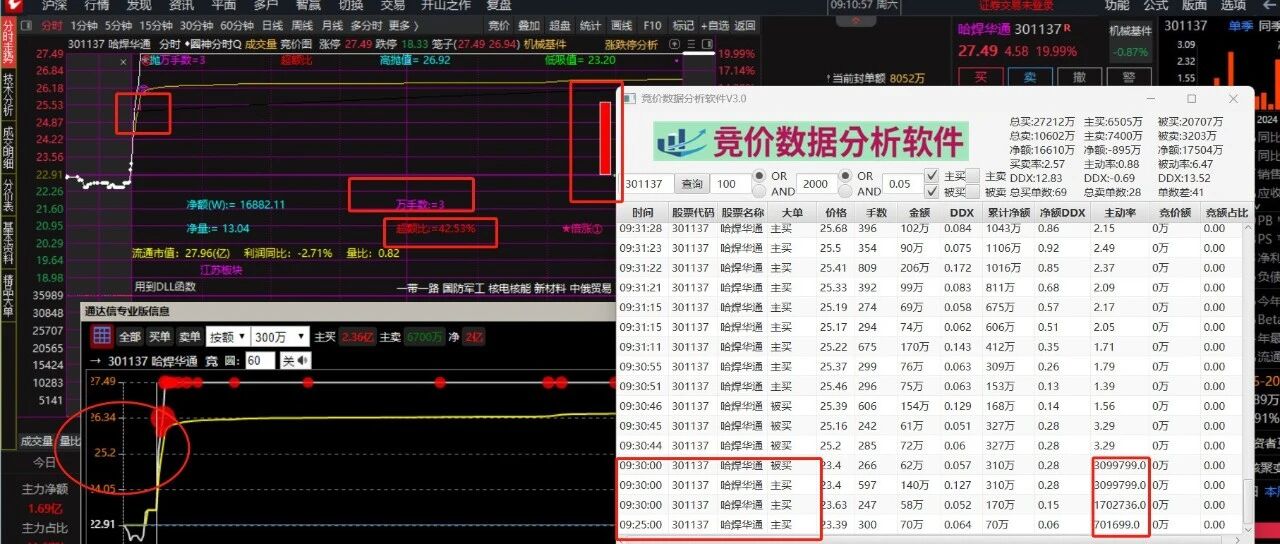Image resolution: width=1280 pixels, height=544 pixels.
Task: Click the 警 alert button
Action: [x=1129, y=77]
